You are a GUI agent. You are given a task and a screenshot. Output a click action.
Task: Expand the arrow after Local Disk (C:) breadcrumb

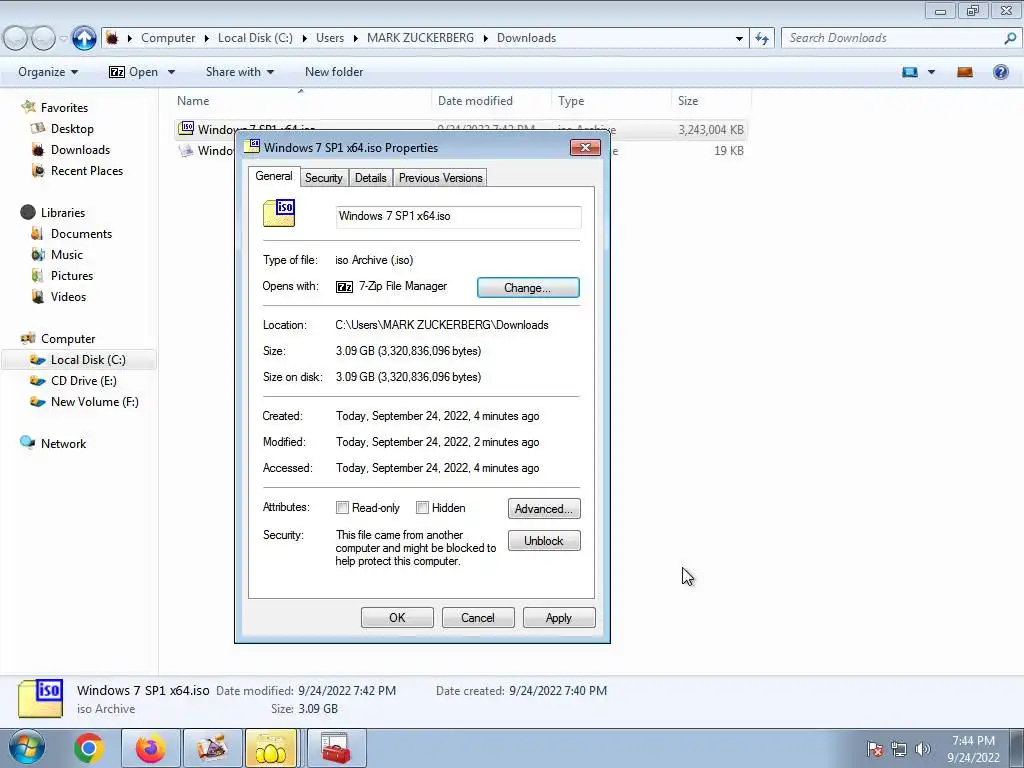click(304, 39)
